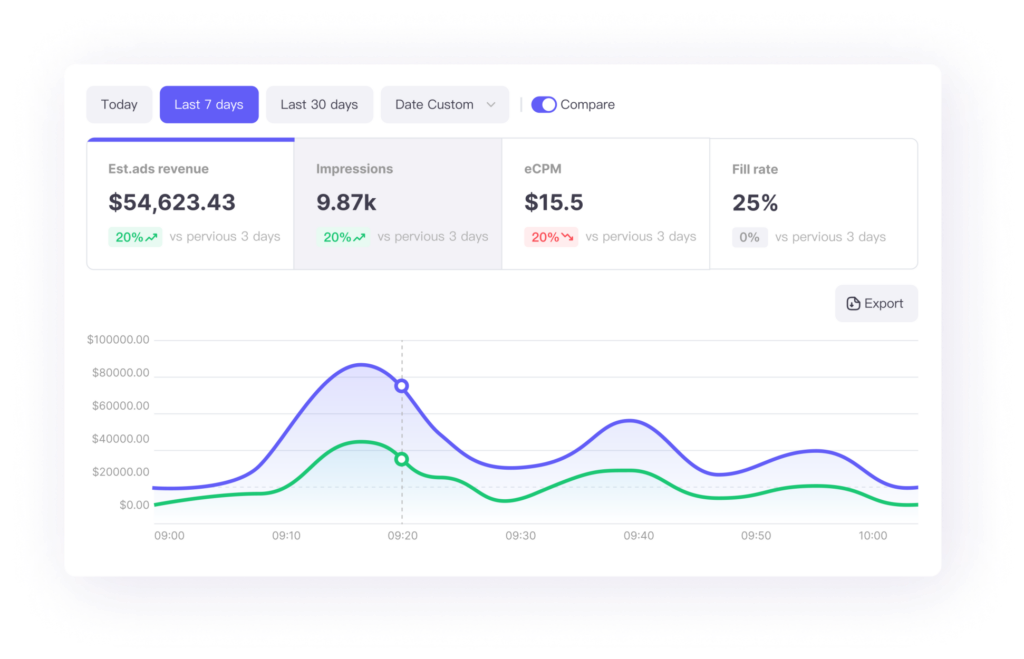Click the green data point at 09:20
Screen dimensions: 1024x659
coord(402,459)
